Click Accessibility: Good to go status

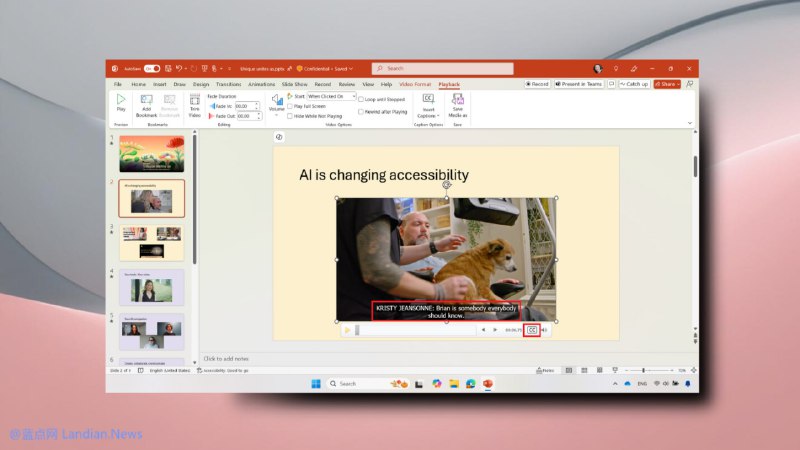[222, 370]
